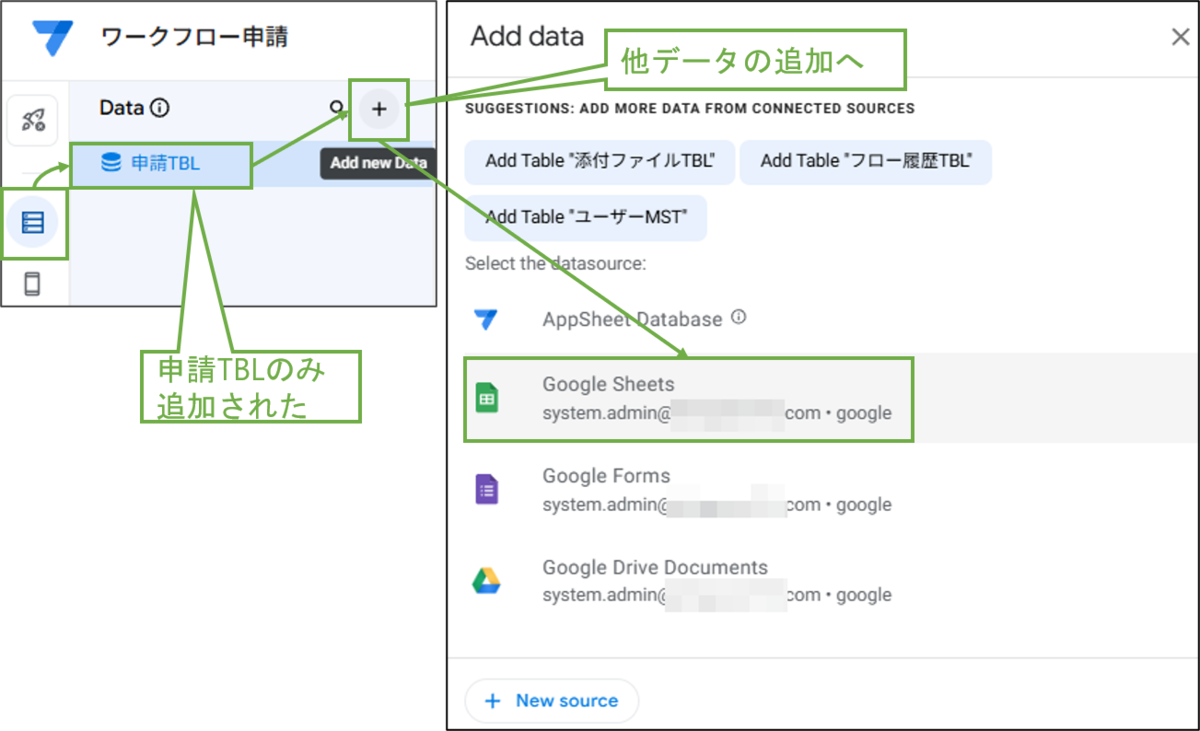Click the Data info circle icon
The height and width of the screenshot is (731, 1200).
160,108
